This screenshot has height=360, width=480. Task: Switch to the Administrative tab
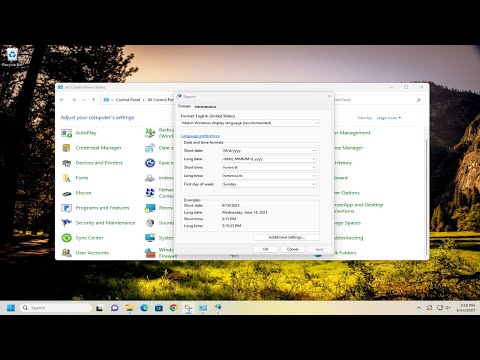(205, 107)
